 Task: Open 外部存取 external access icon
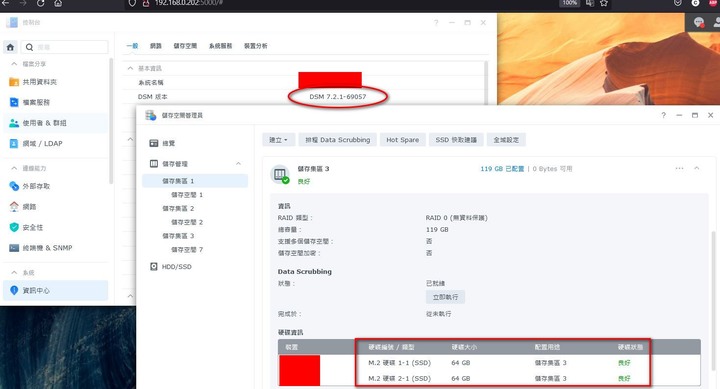click(x=14, y=186)
